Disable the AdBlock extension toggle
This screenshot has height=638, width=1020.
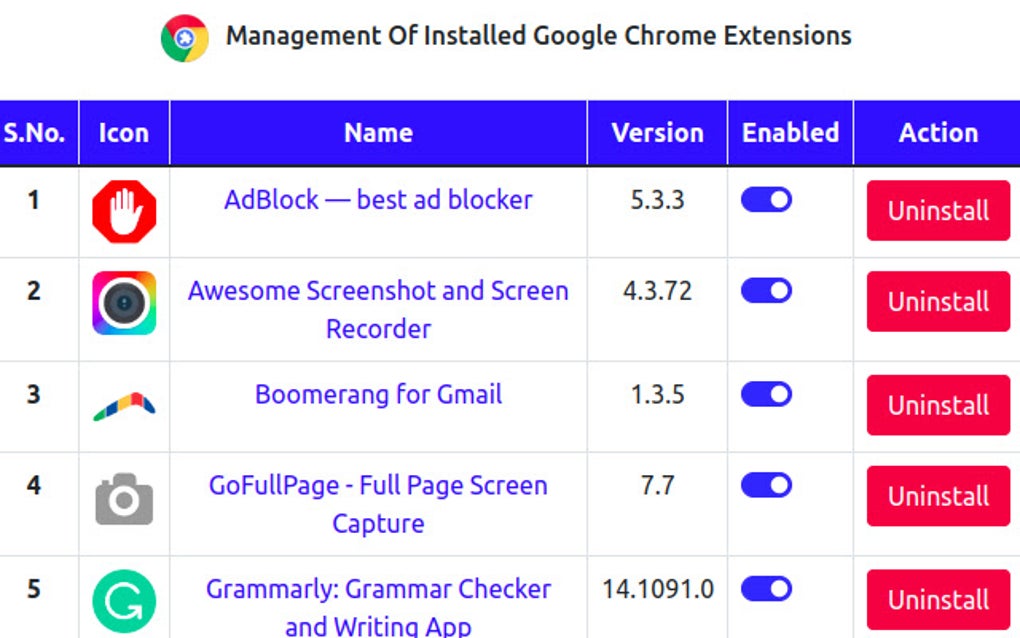click(x=766, y=200)
